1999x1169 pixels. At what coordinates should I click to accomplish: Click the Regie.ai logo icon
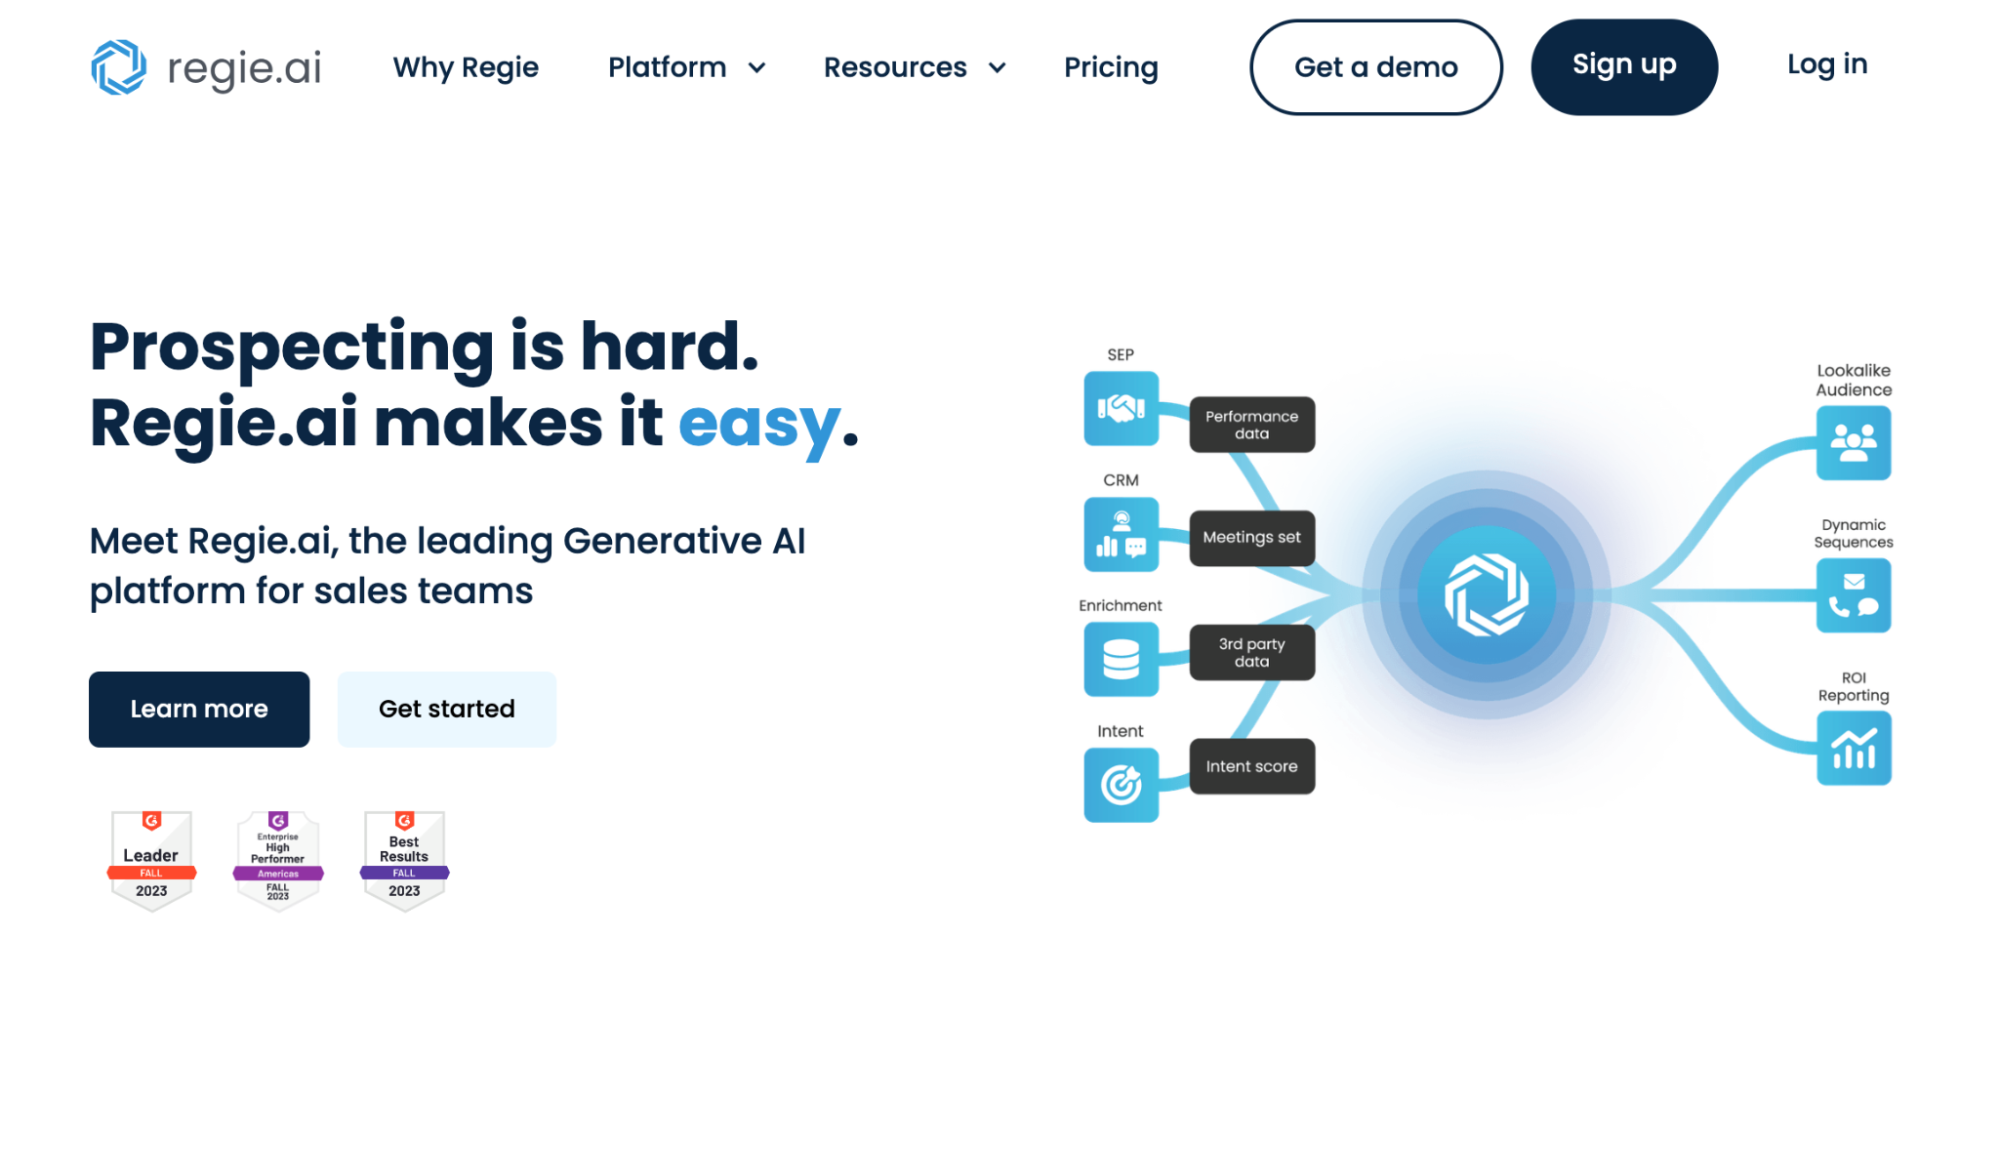coord(120,65)
